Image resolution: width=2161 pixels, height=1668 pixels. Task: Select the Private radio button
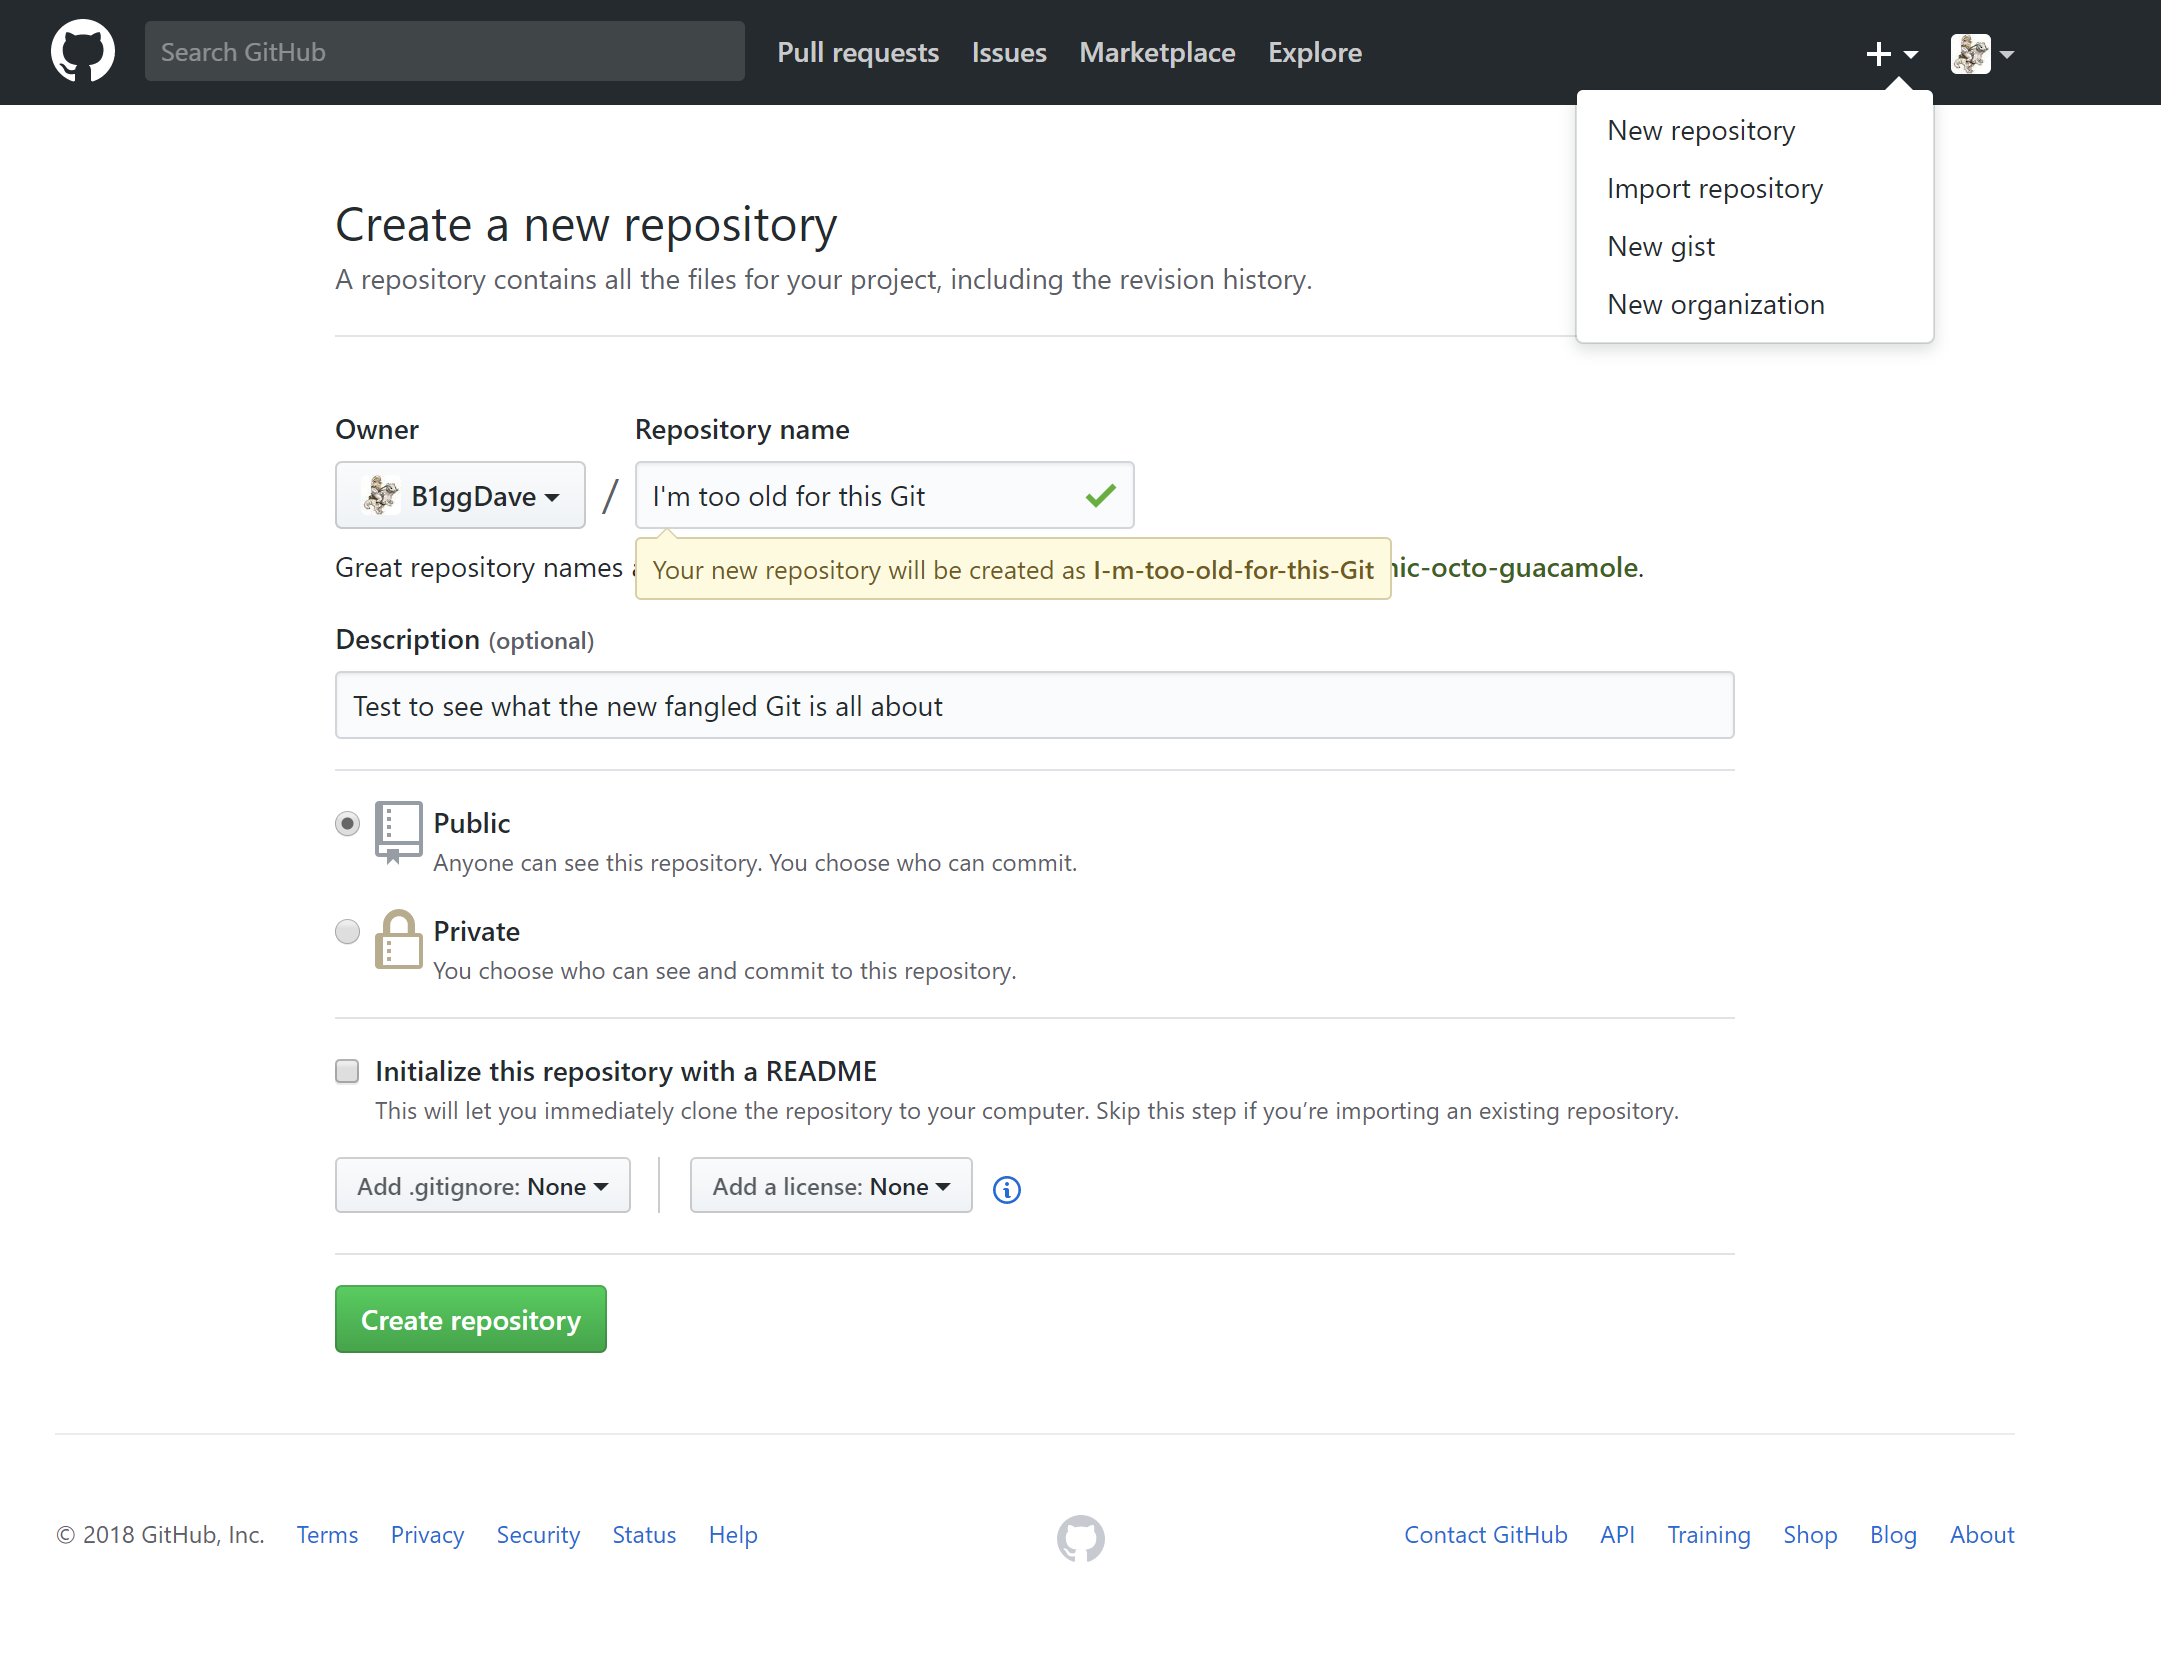pos(347,931)
